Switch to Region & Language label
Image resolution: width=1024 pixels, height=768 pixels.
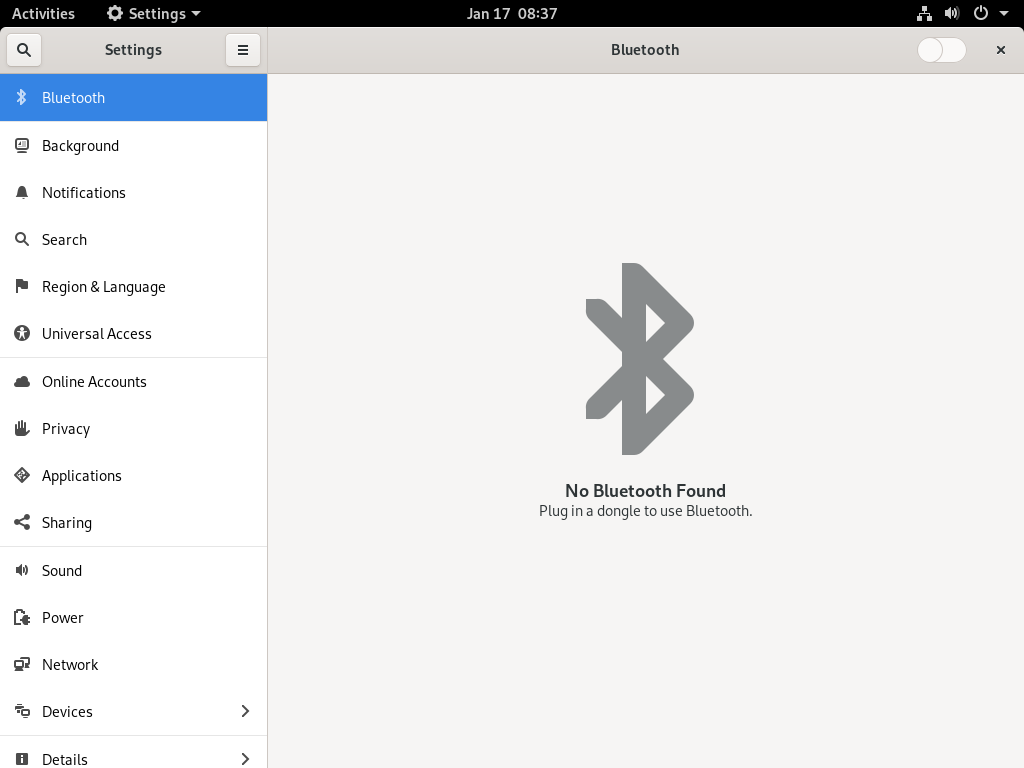click(104, 287)
